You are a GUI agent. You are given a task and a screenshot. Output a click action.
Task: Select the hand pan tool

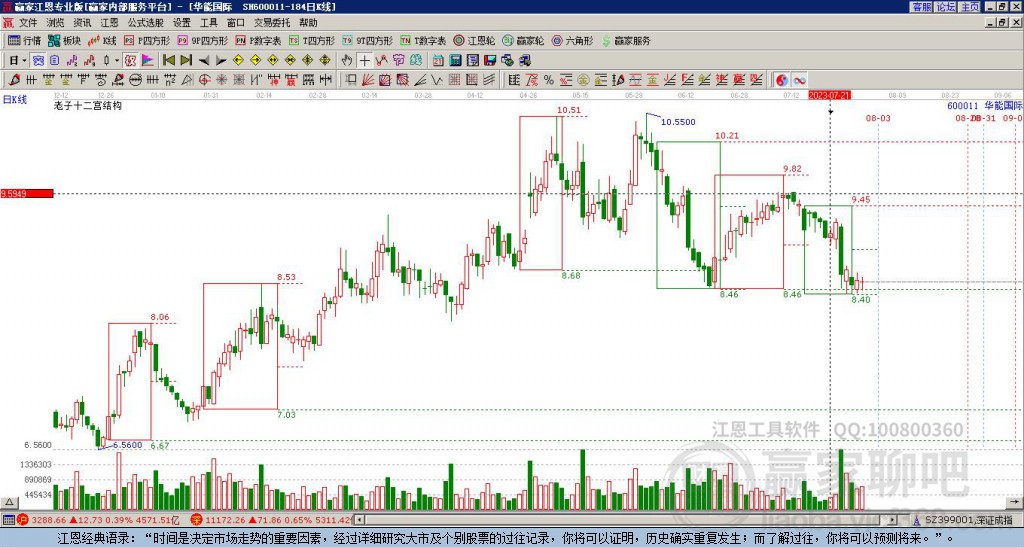coord(347,61)
